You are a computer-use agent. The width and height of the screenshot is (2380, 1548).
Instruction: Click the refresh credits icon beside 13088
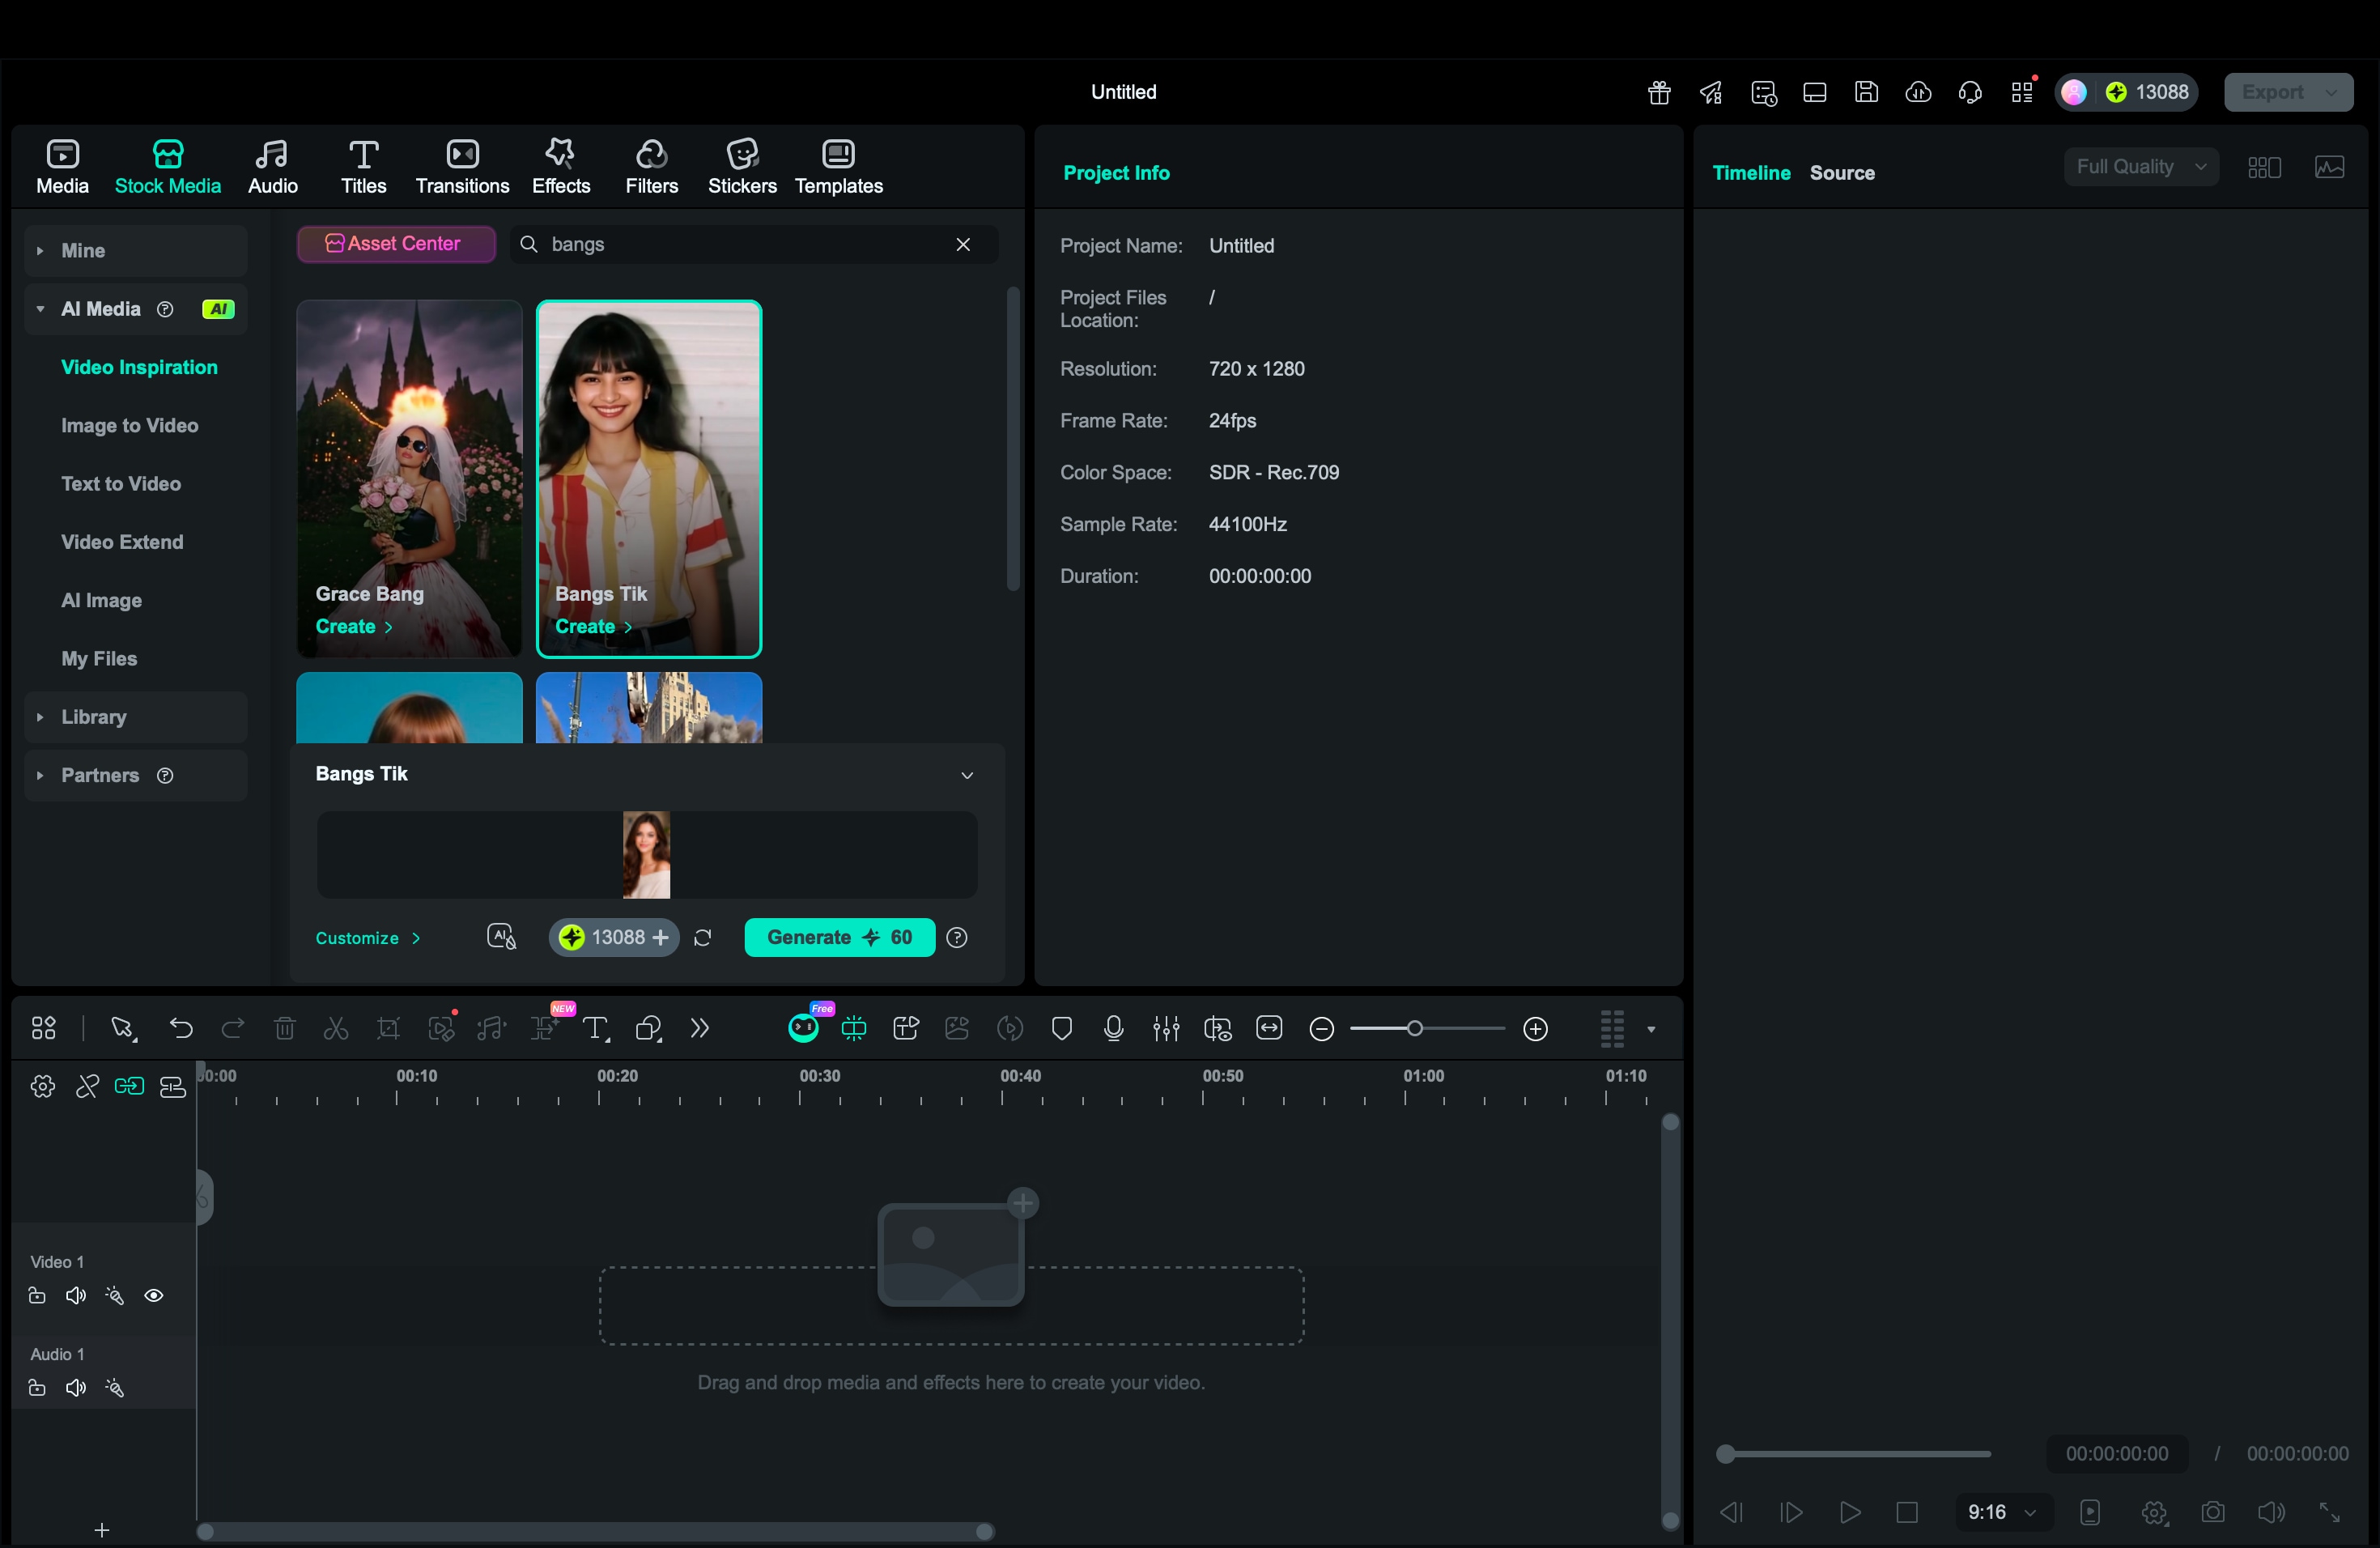tap(703, 937)
